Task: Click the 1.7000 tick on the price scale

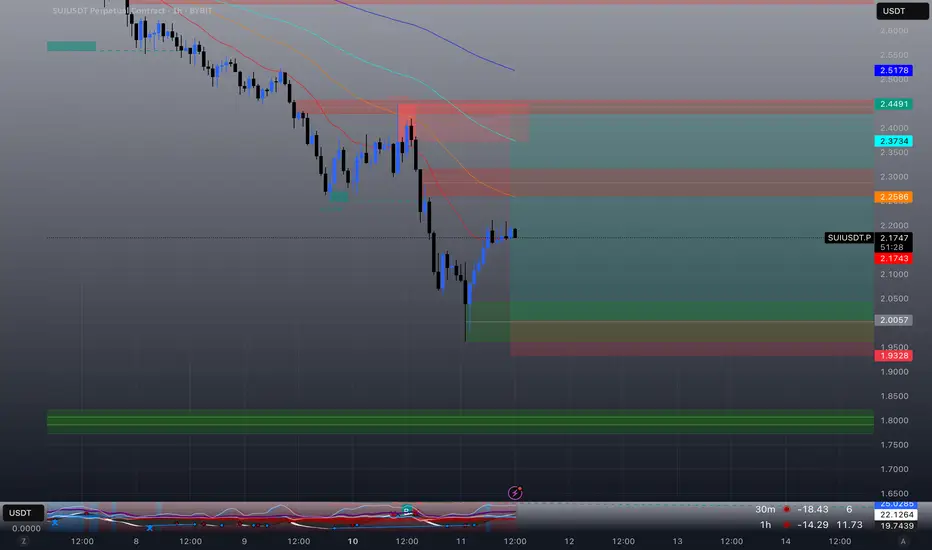Action: click(x=894, y=469)
